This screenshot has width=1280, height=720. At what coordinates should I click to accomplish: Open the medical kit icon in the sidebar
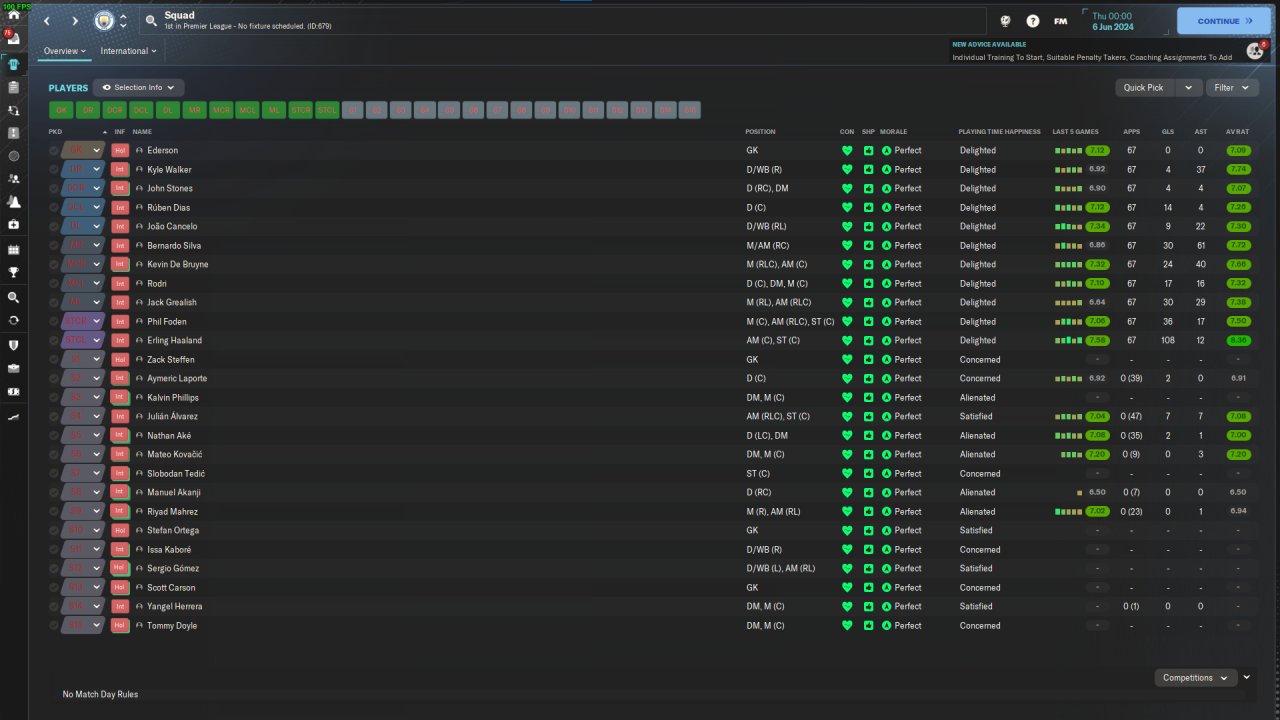(14, 225)
